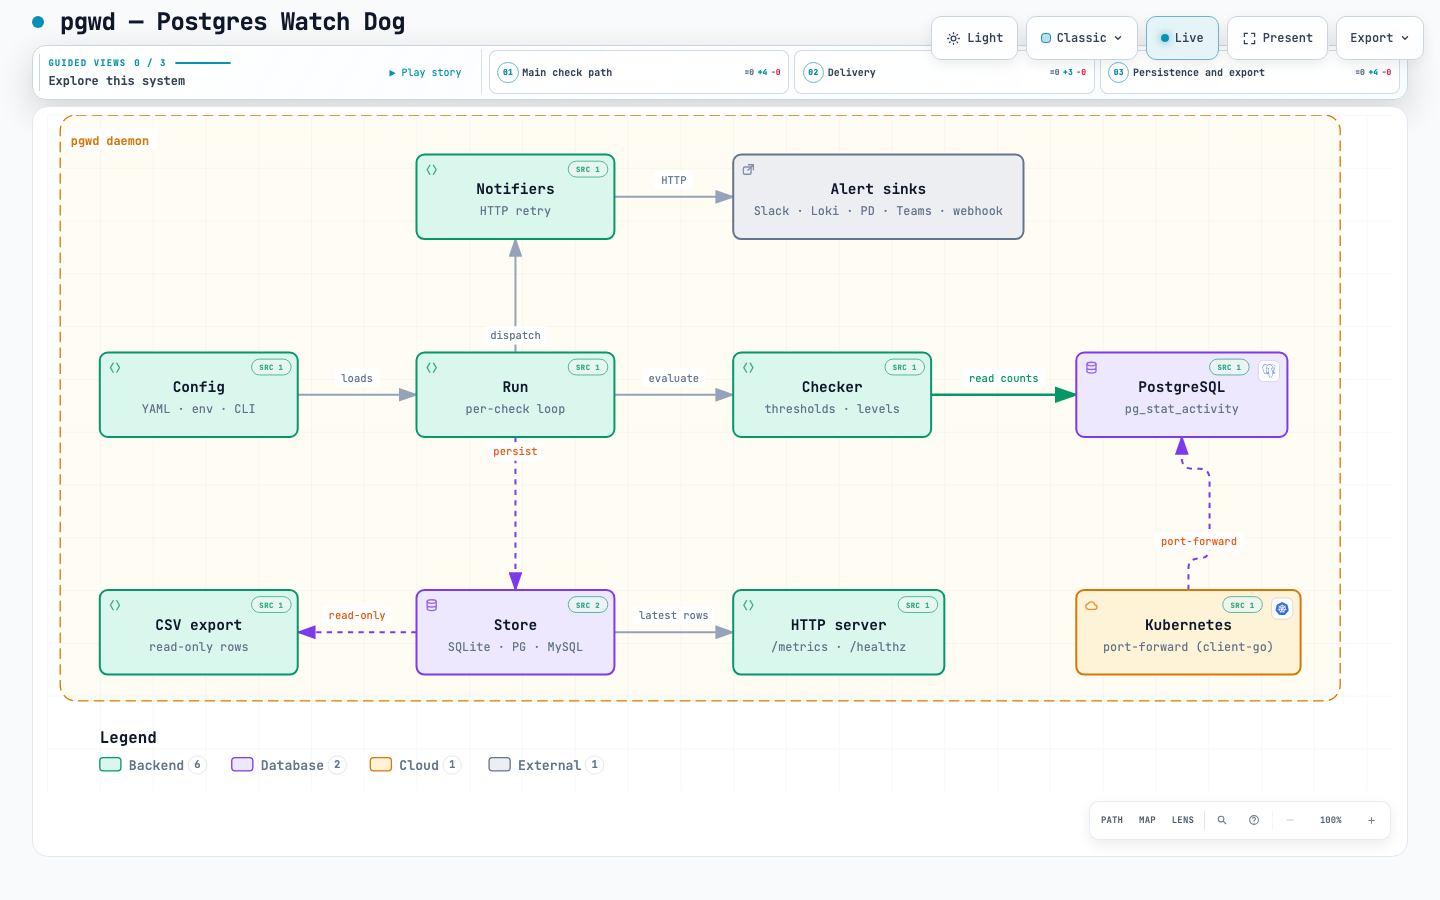Open the Classic style dropdown

click(1081, 38)
